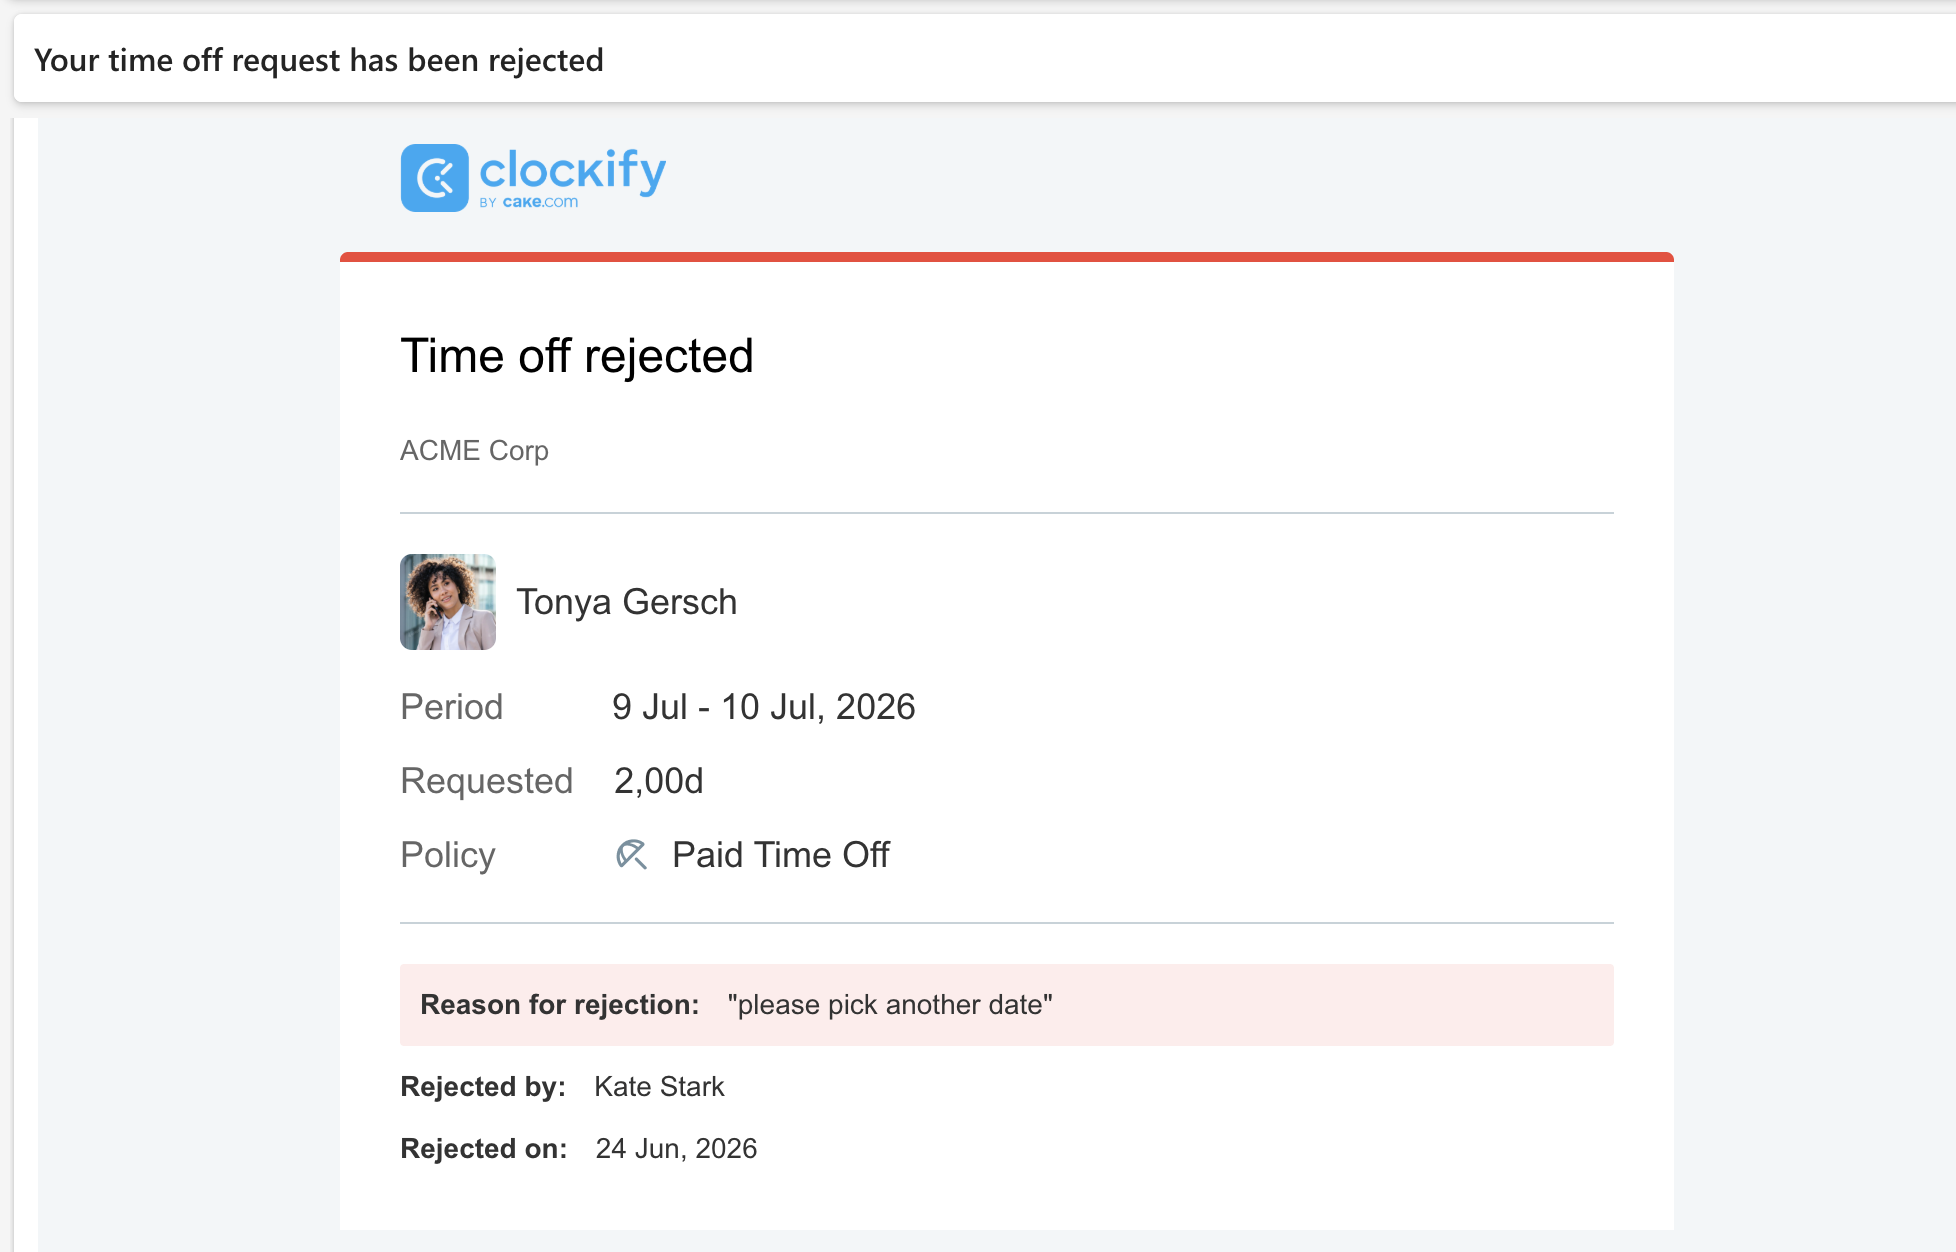Click the 'clockify' wordmark text
The image size is (1956, 1252).
coord(573,171)
